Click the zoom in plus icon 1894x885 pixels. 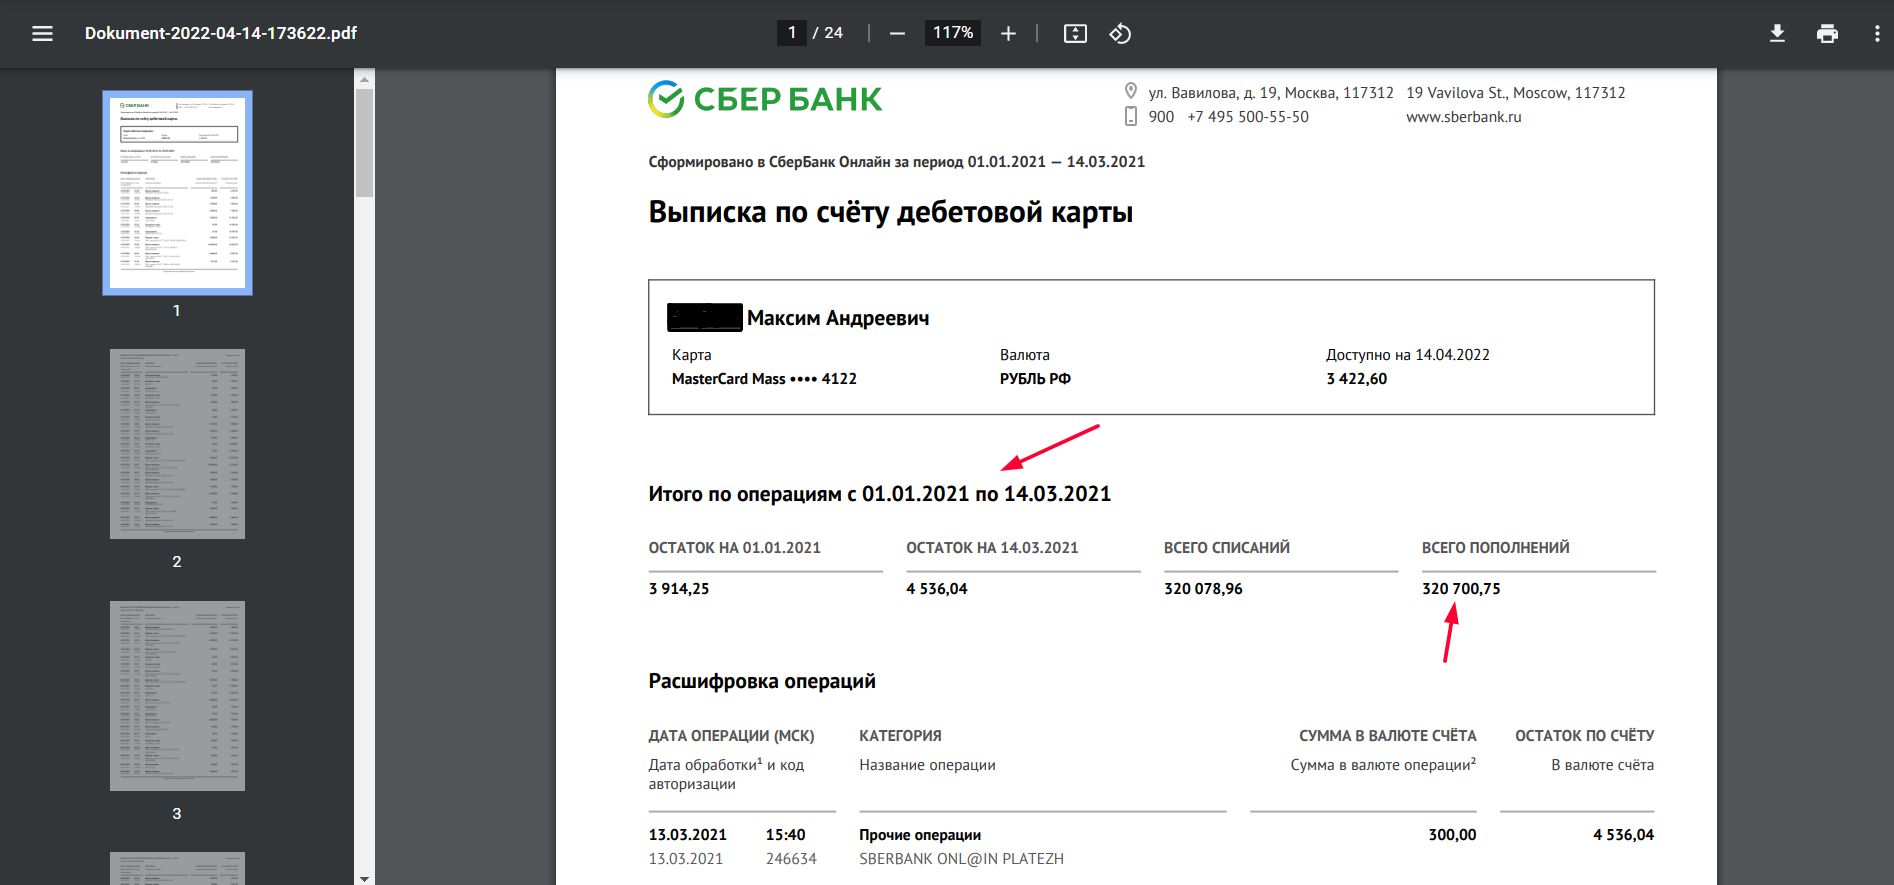coord(1008,34)
